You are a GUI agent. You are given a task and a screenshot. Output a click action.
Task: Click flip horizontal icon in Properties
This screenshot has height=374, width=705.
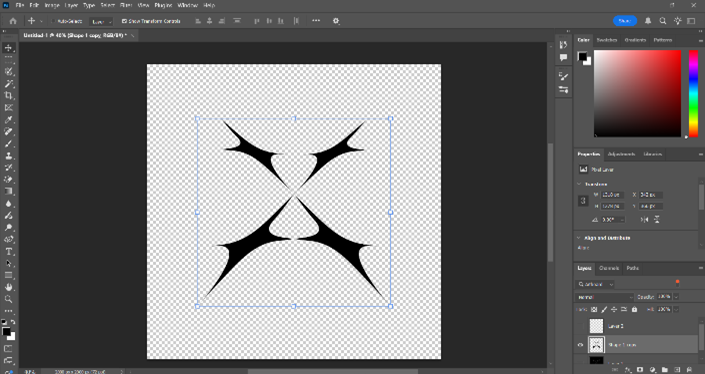tap(644, 220)
